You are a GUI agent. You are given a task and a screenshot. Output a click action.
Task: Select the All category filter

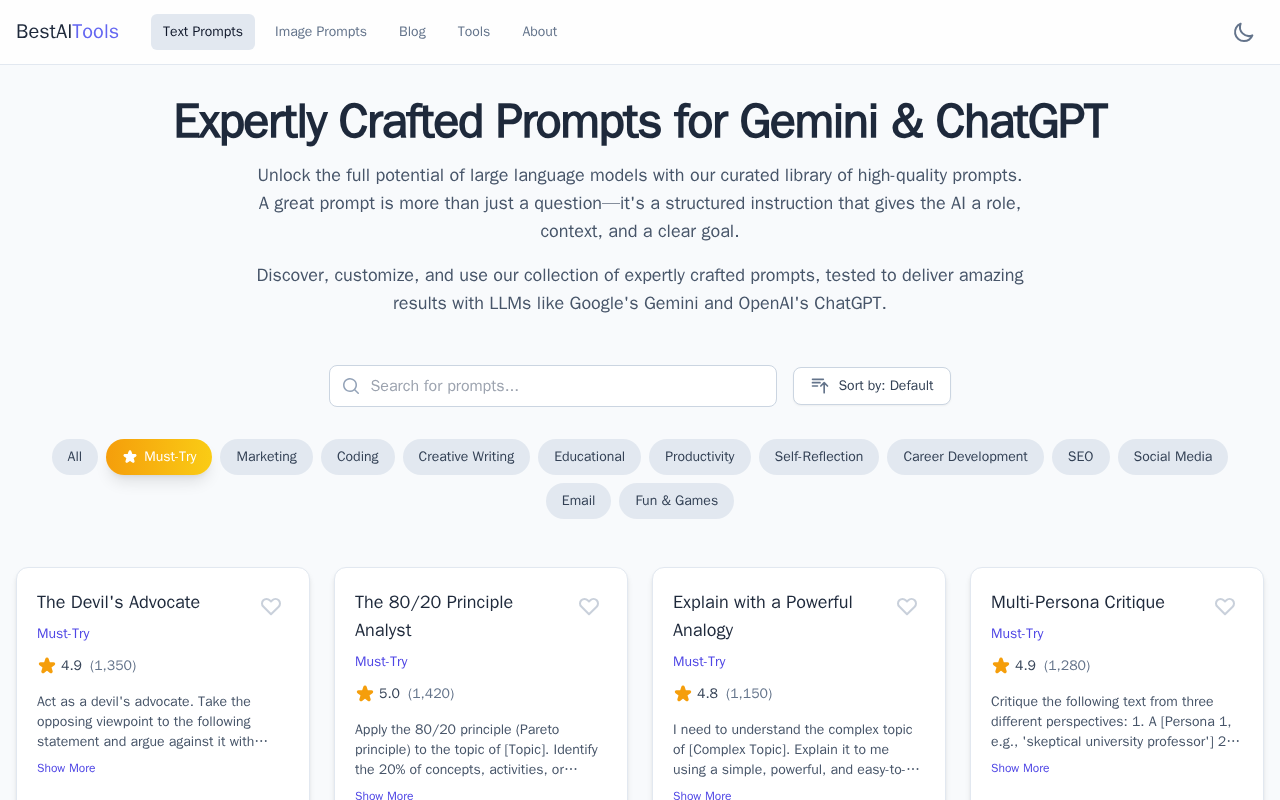(x=75, y=457)
